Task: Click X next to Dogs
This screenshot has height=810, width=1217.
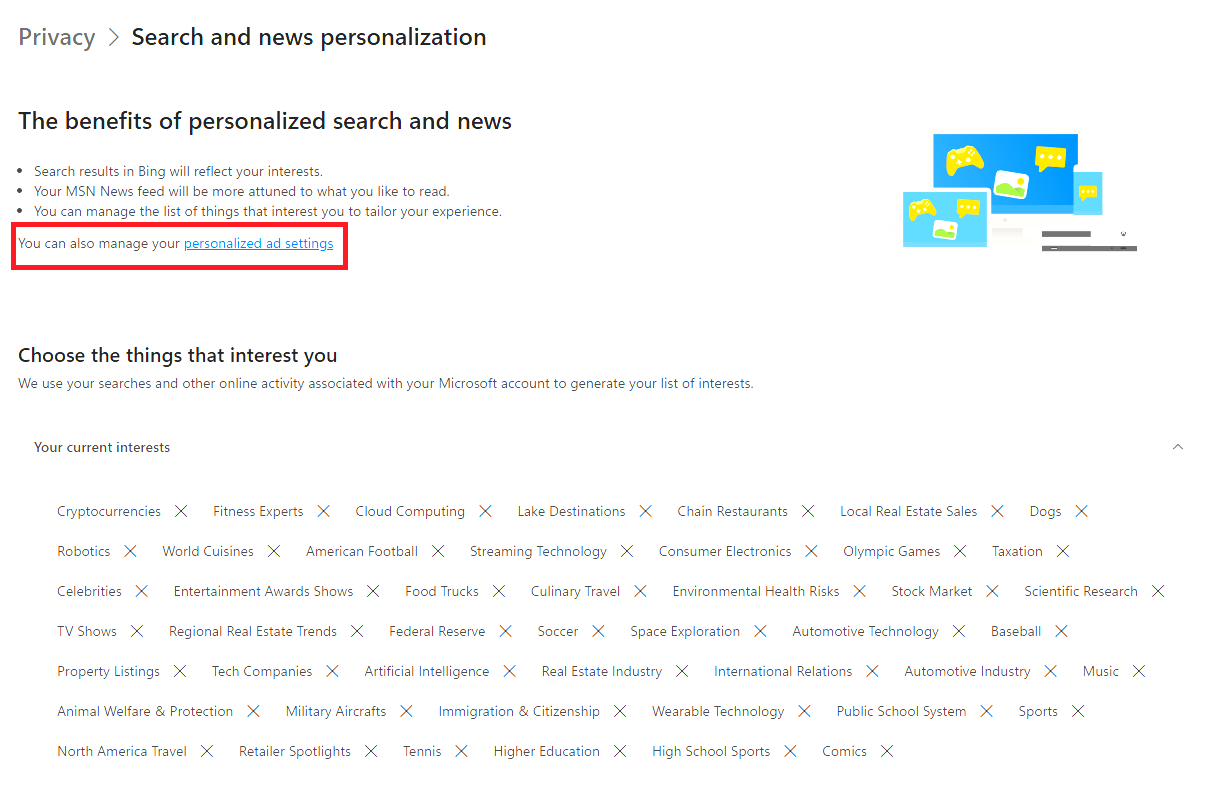Action: pyautogui.click(x=1081, y=511)
